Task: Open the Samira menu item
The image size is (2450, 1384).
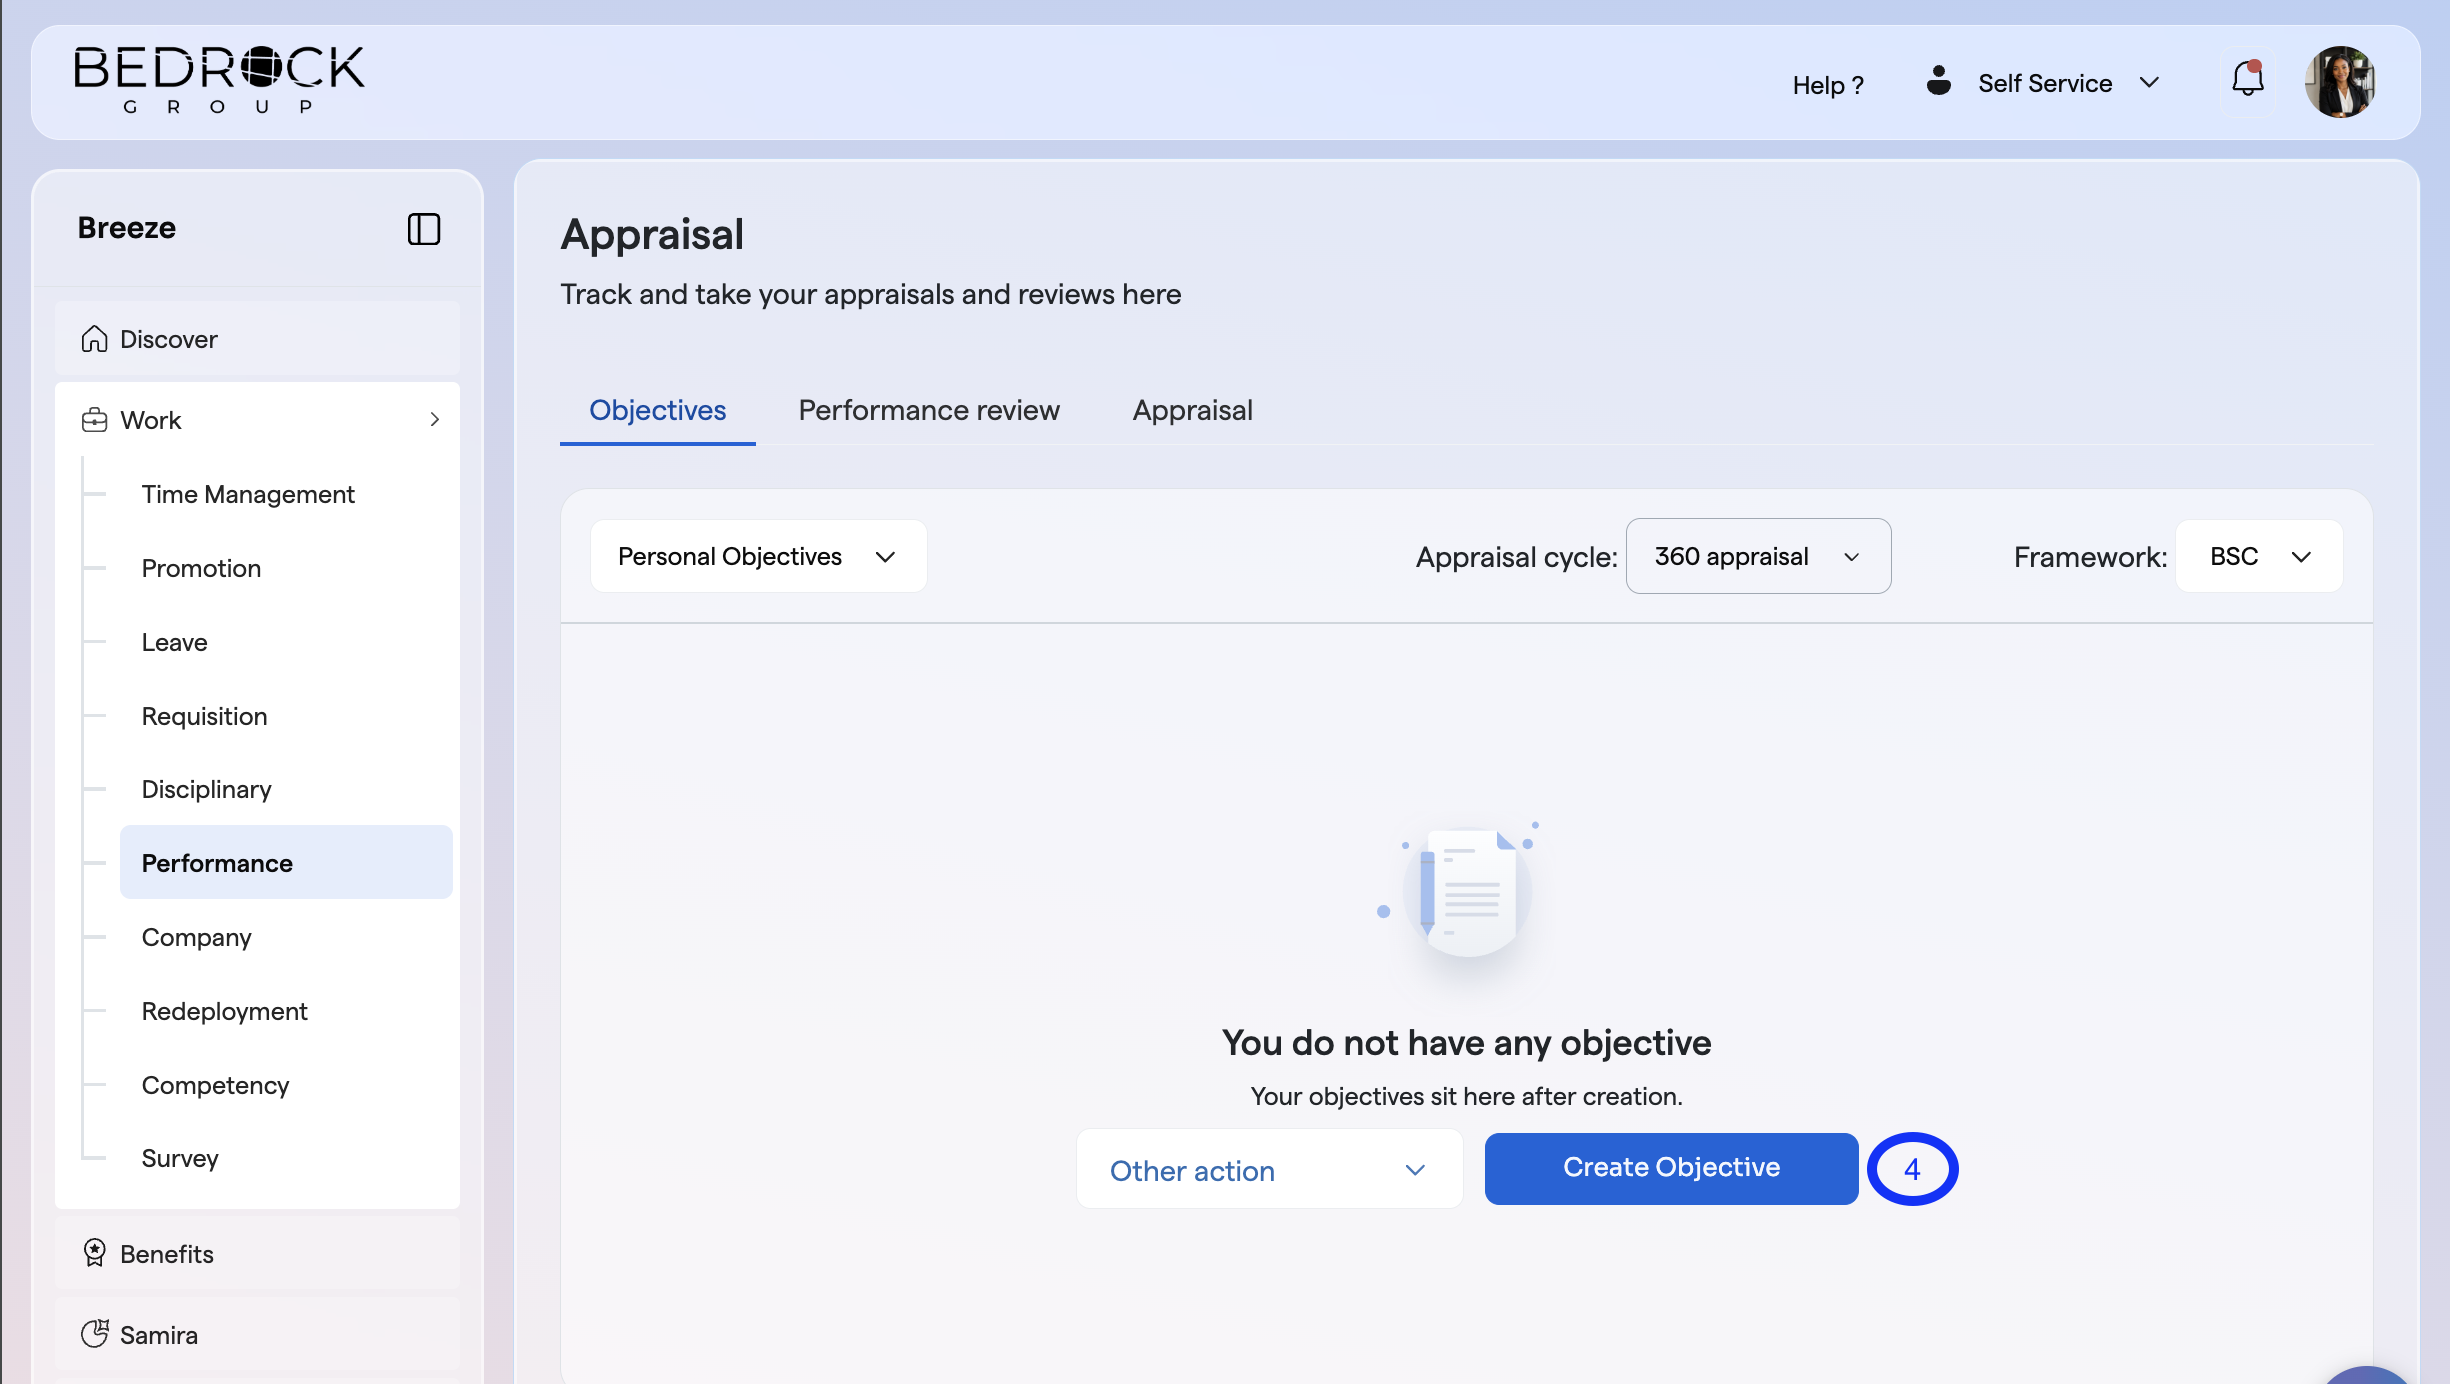Action: 257,1334
